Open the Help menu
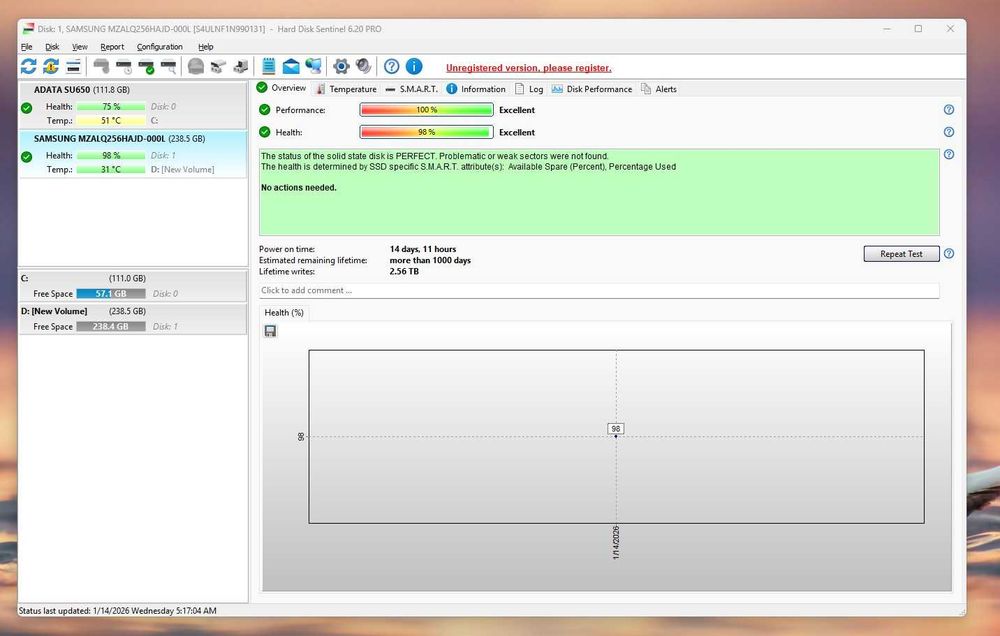Image resolution: width=1000 pixels, height=636 pixels. [x=205, y=47]
